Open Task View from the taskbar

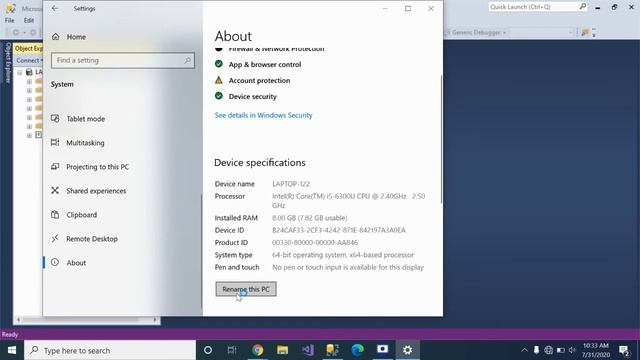coord(232,350)
